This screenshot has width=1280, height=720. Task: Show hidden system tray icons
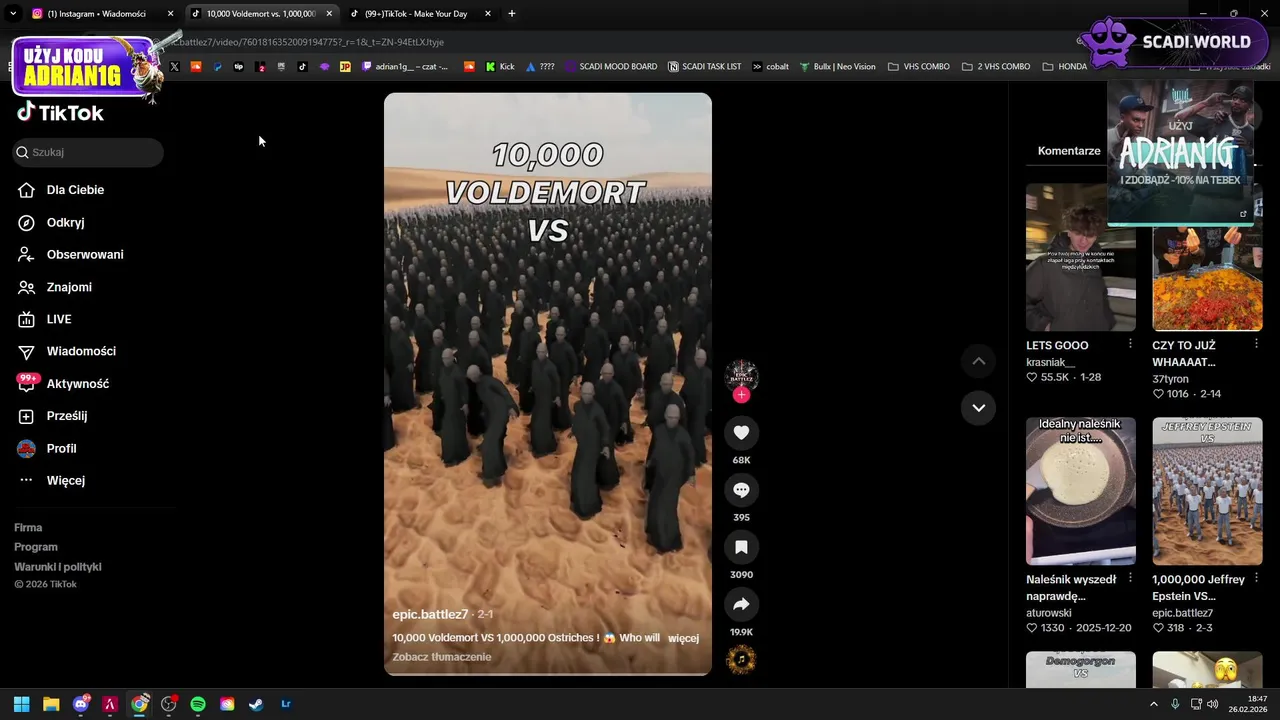click(x=1153, y=704)
